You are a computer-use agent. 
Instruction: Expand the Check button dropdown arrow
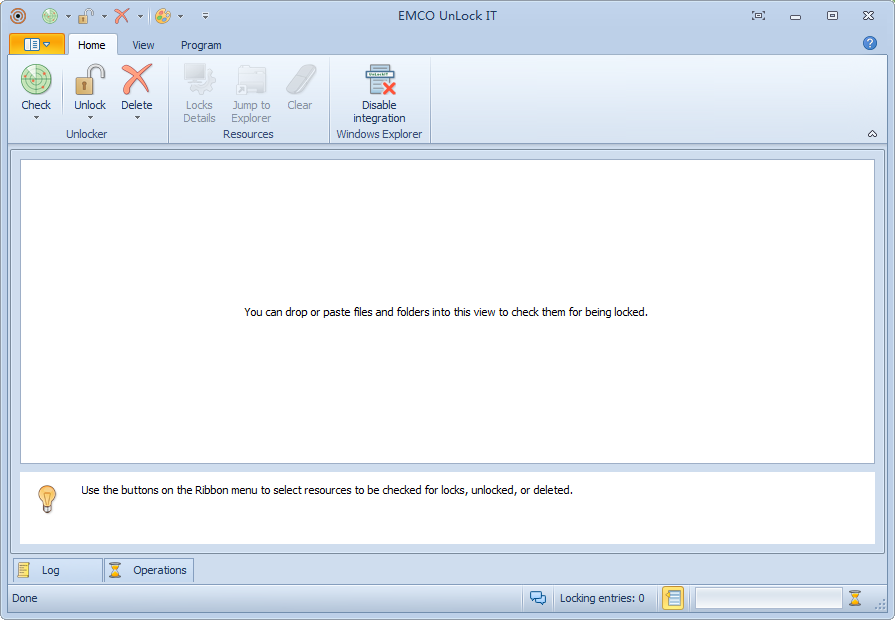36,118
